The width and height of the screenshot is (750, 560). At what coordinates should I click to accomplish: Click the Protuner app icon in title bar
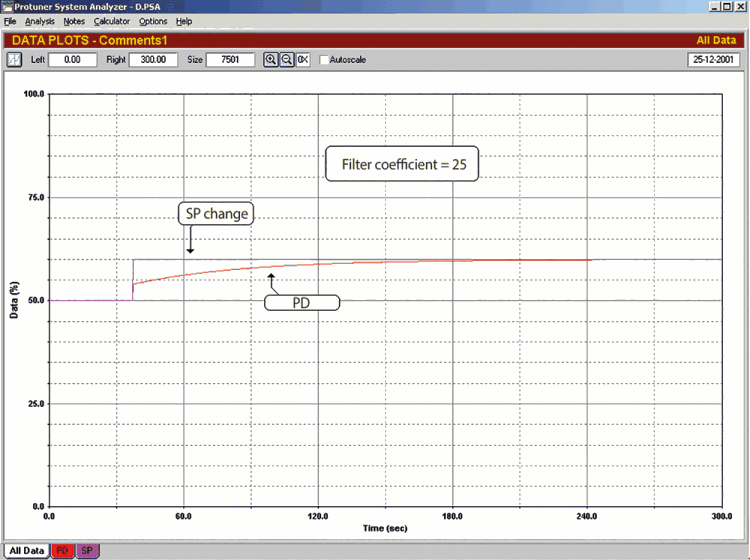pyautogui.click(x=7, y=6)
